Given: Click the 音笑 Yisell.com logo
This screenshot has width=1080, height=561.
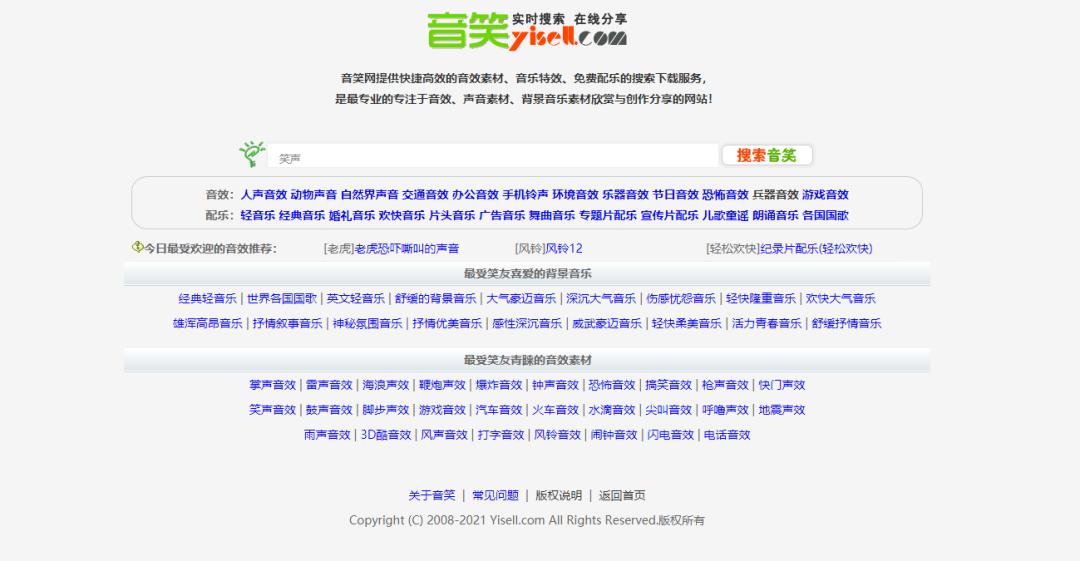Looking at the screenshot, I should pyautogui.click(x=527, y=31).
